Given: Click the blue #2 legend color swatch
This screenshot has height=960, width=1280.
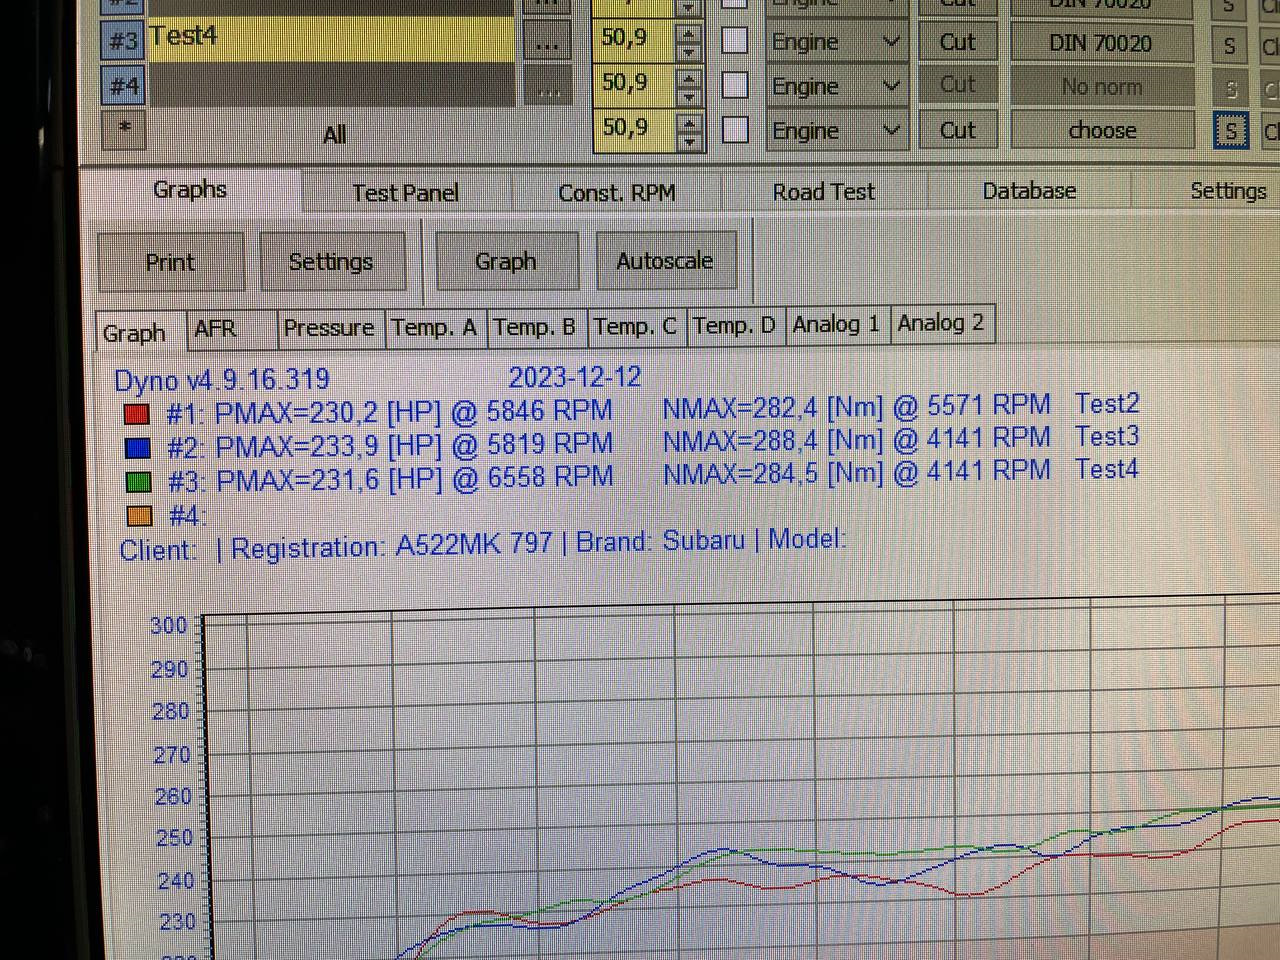Looking at the screenshot, I should tap(138, 448).
